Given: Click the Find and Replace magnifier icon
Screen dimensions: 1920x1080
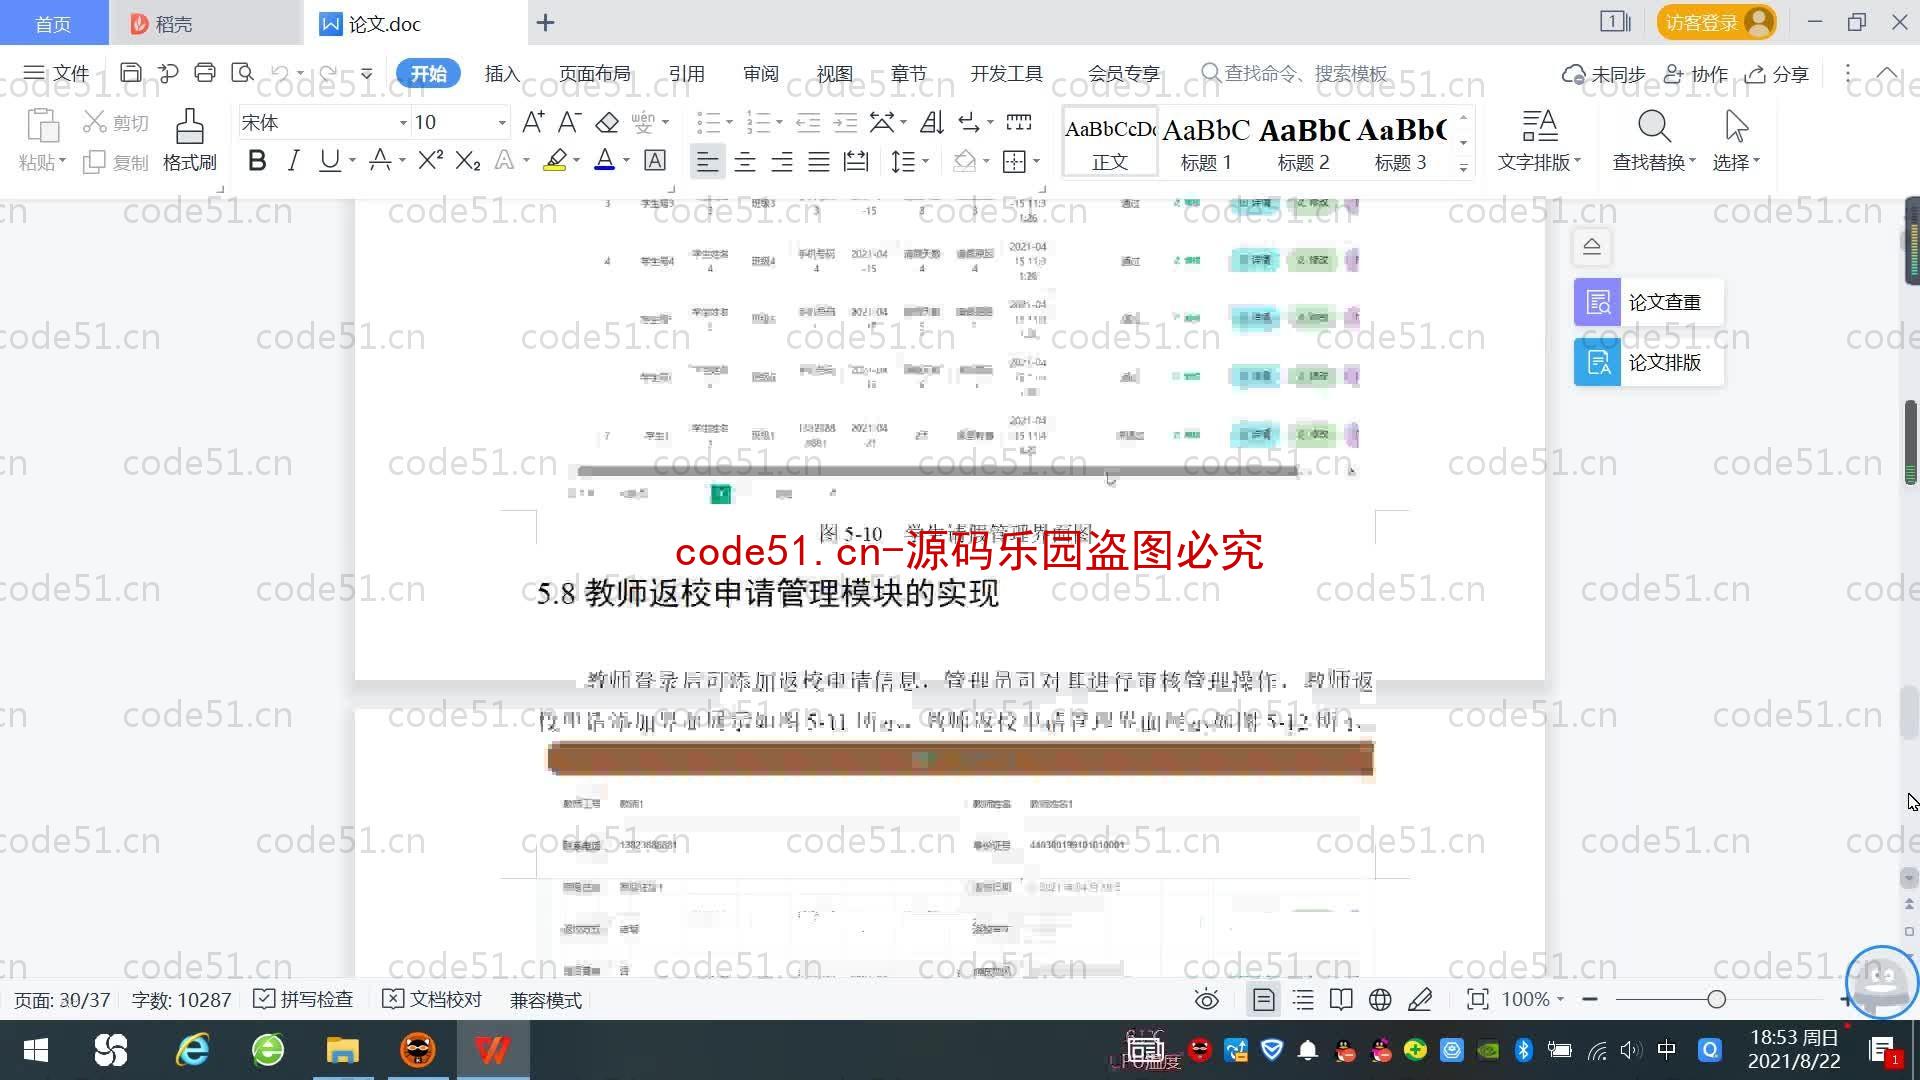Looking at the screenshot, I should coord(1654,128).
